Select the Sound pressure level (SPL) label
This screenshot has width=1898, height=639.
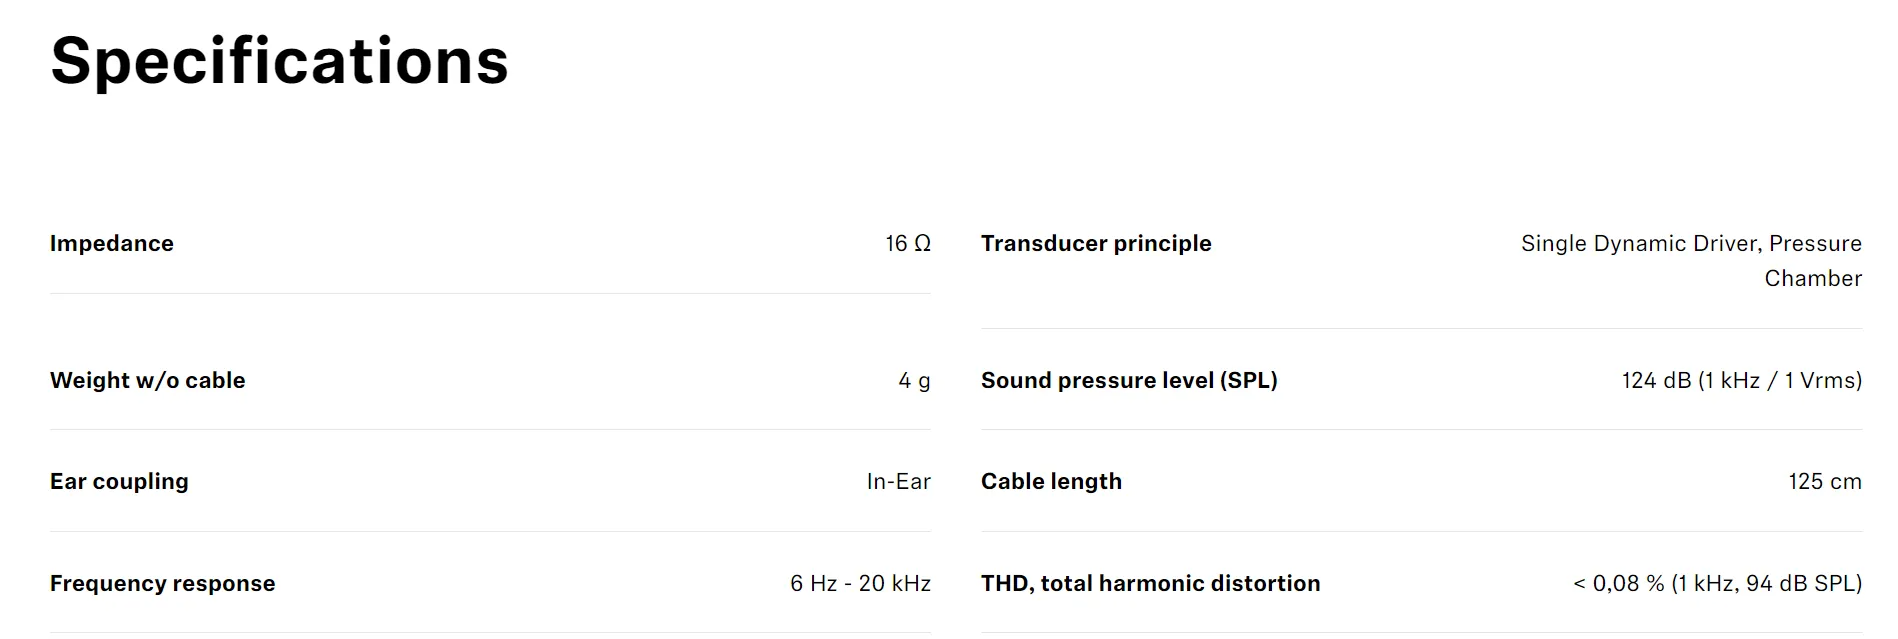tap(1129, 380)
